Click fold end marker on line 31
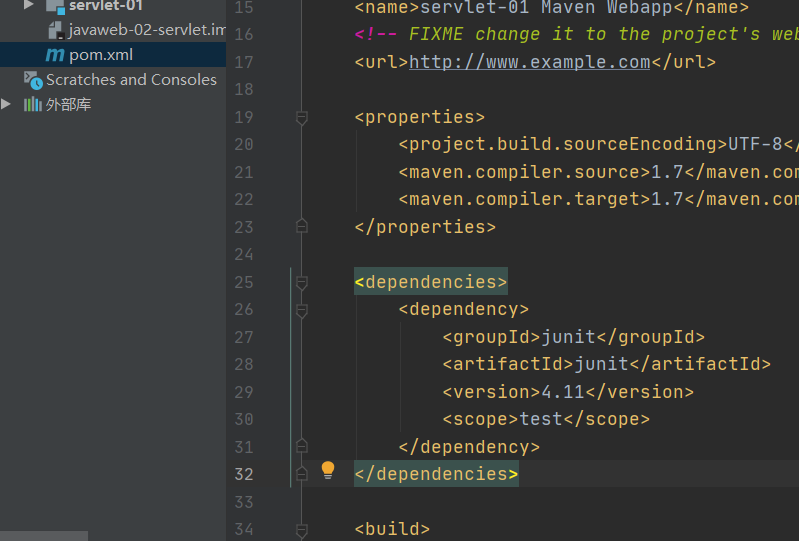This screenshot has width=799, height=541. [x=302, y=446]
